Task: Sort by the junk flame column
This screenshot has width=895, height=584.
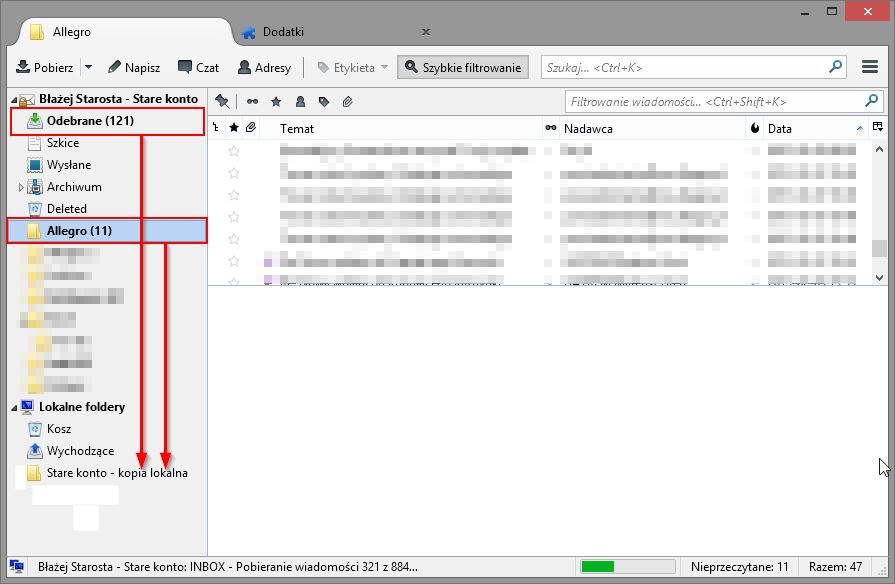Action: pos(755,128)
